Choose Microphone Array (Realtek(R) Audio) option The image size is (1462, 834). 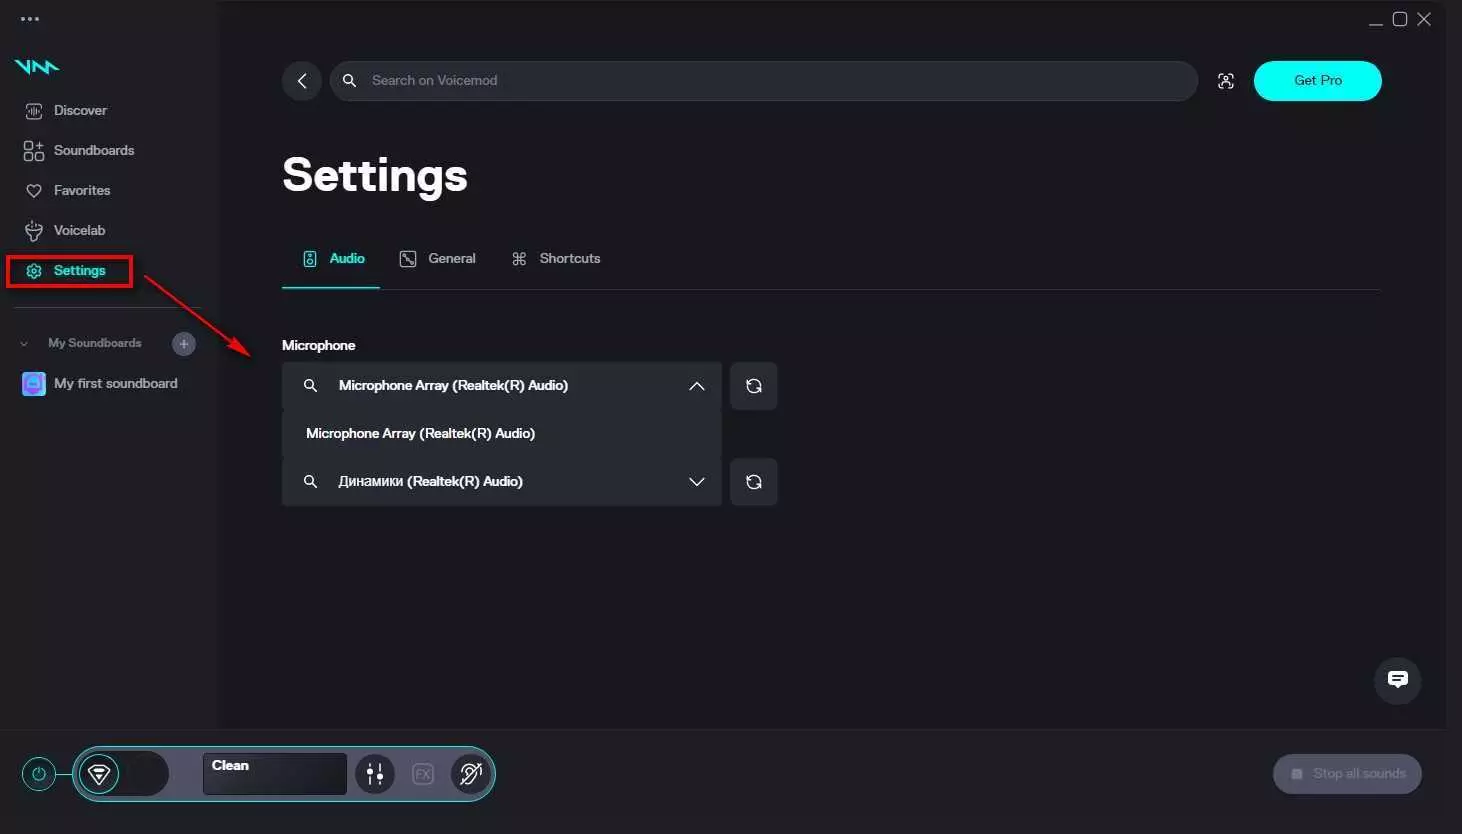[501, 434]
